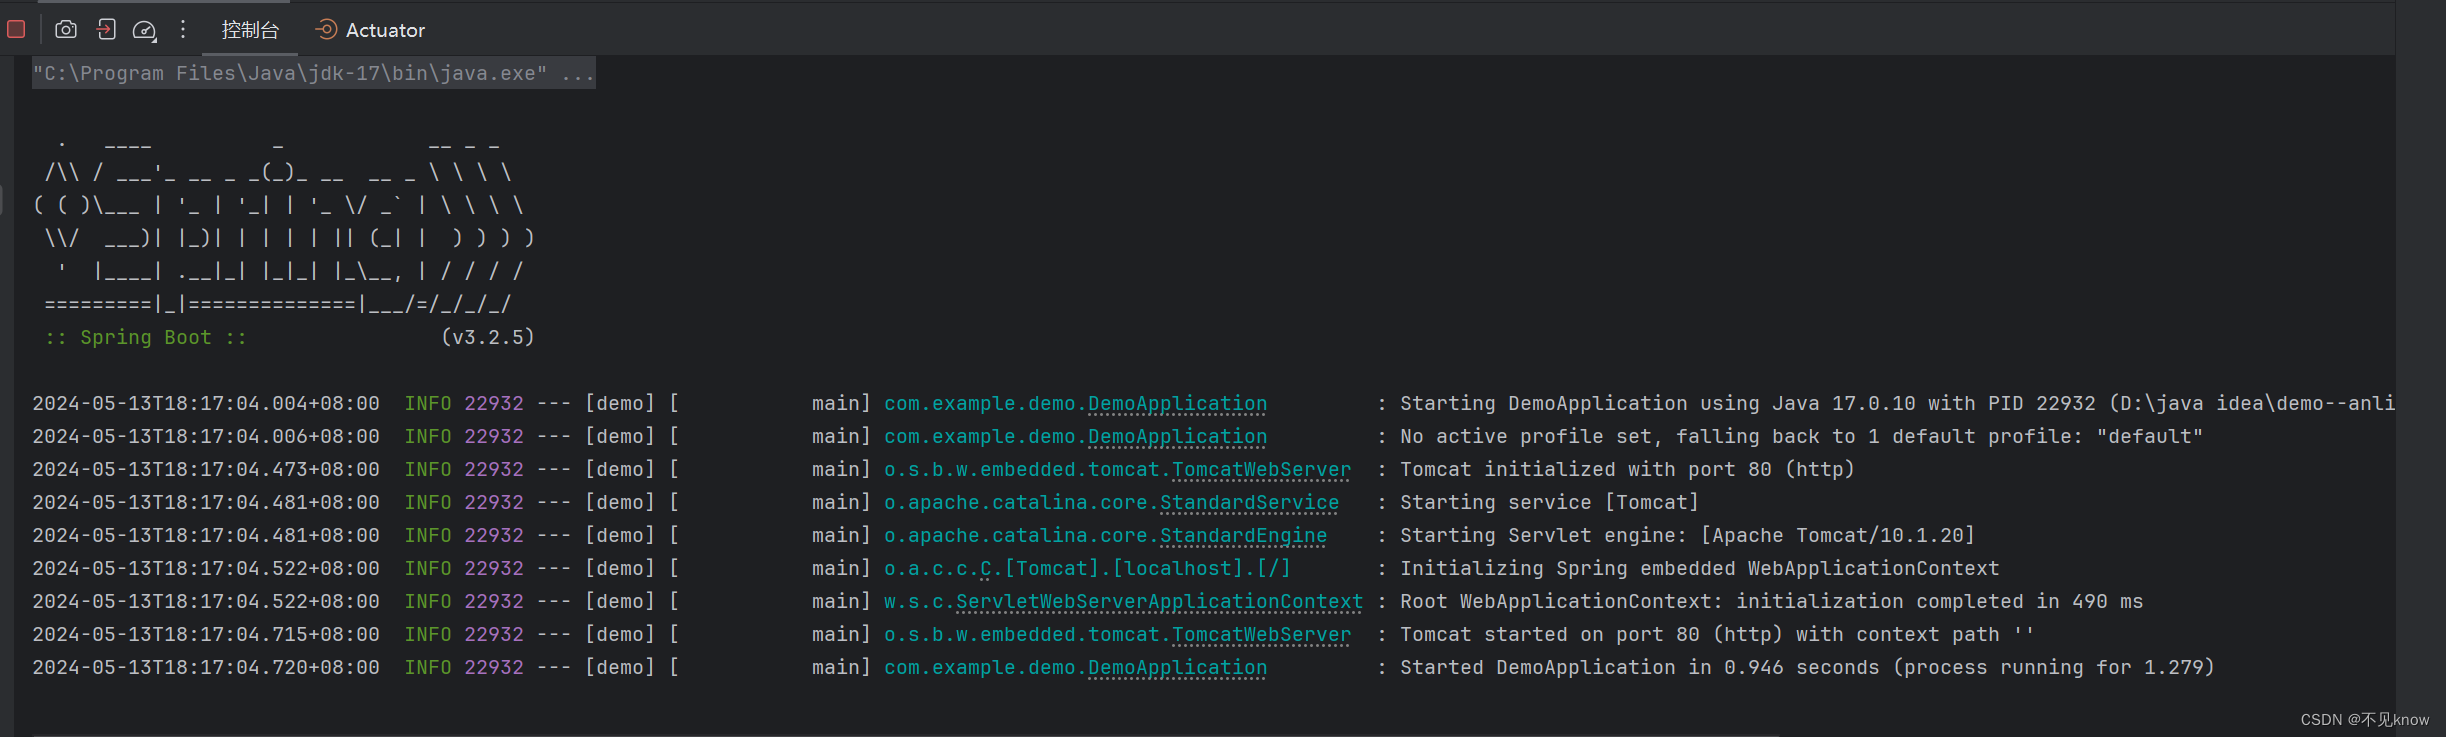Open the more options three-dot menu

[x=183, y=30]
